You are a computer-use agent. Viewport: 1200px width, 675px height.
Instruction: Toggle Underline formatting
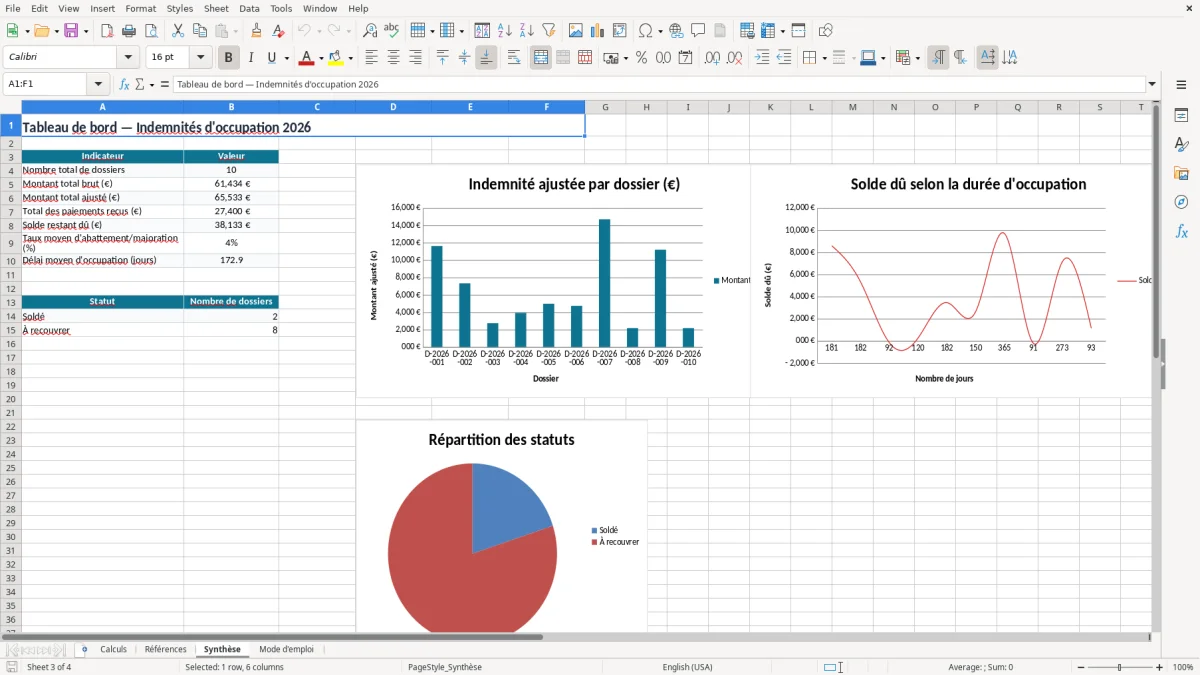(x=272, y=58)
